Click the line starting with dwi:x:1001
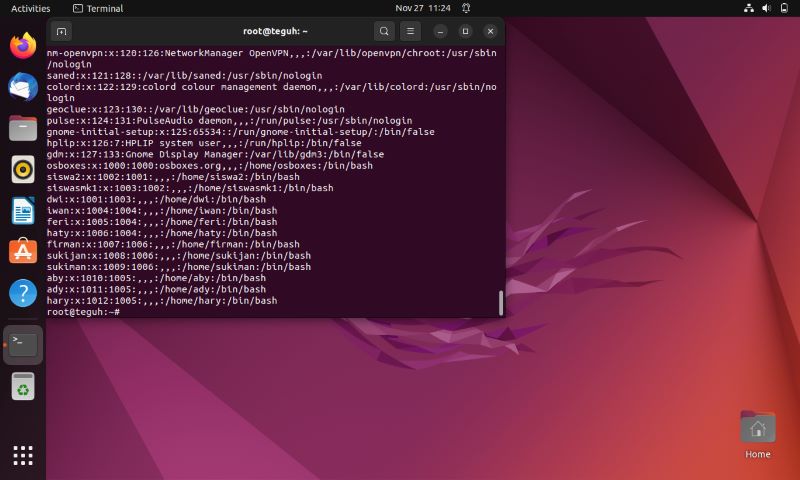This screenshot has width=800, height=480. click(x=156, y=199)
